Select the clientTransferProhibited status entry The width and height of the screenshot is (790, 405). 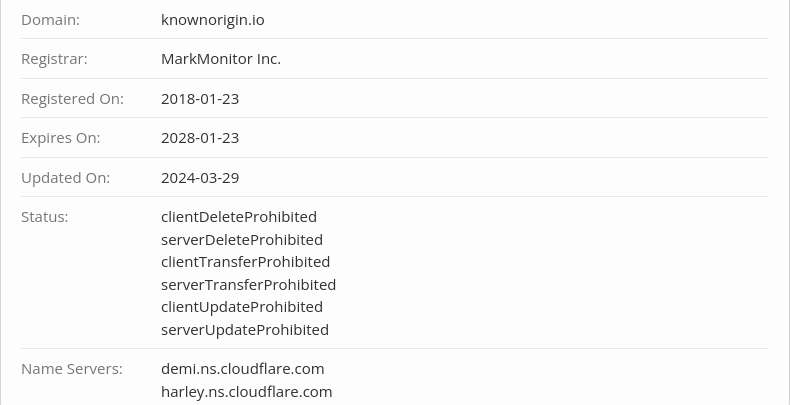[245, 261]
